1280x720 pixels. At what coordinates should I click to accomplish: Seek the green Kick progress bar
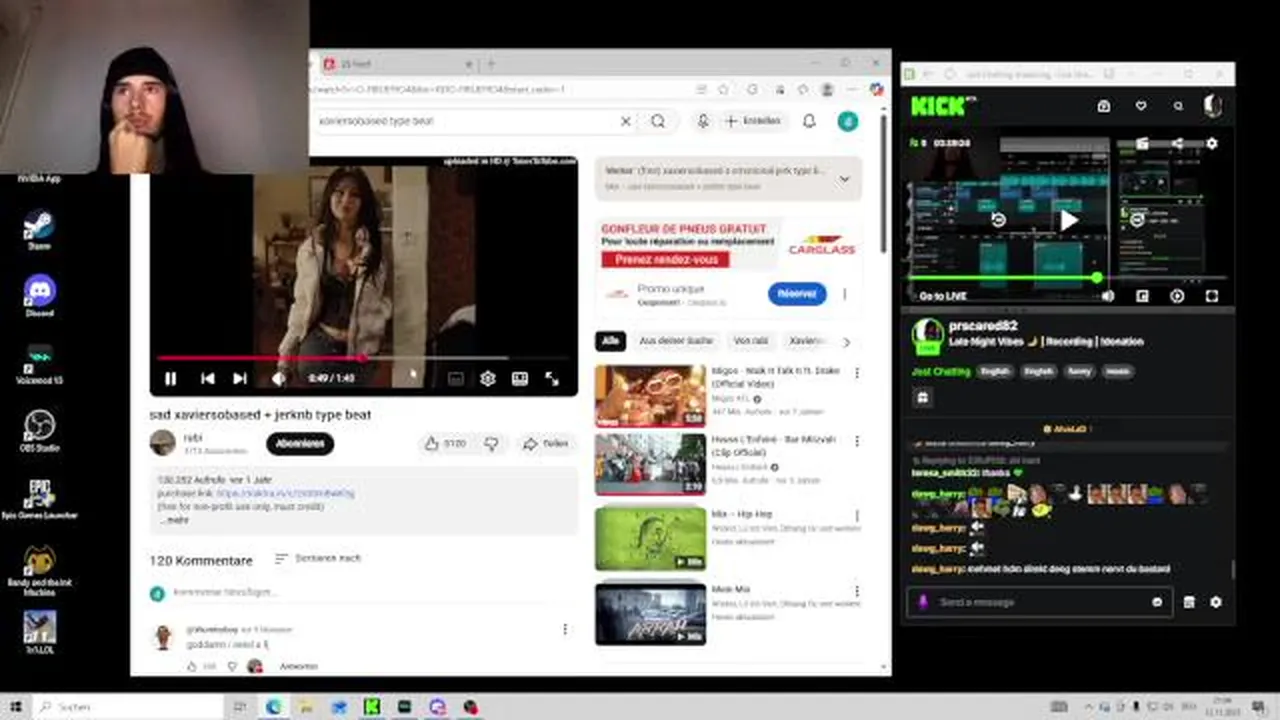1067,278
